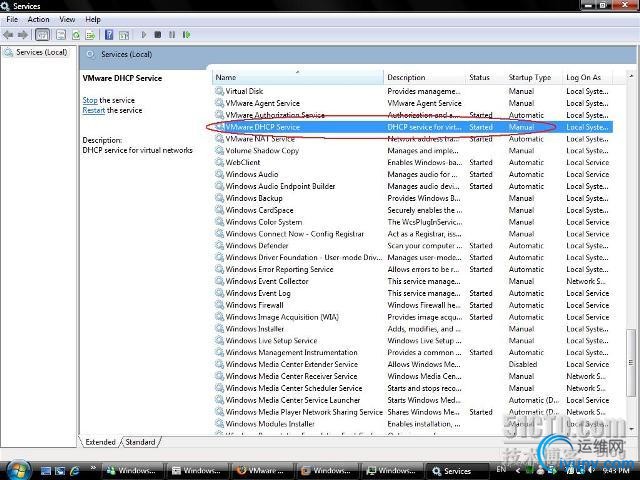The height and width of the screenshot is (480, 640).
Task: Select Windows Audio Endpoint Builder row
Action: [413, 186]
